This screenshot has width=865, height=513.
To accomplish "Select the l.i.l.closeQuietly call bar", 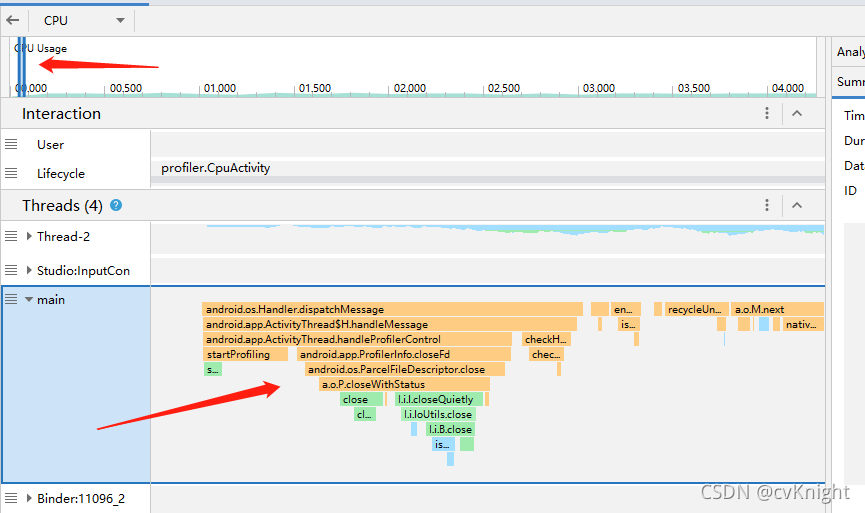I will click(x=439, y=399).
